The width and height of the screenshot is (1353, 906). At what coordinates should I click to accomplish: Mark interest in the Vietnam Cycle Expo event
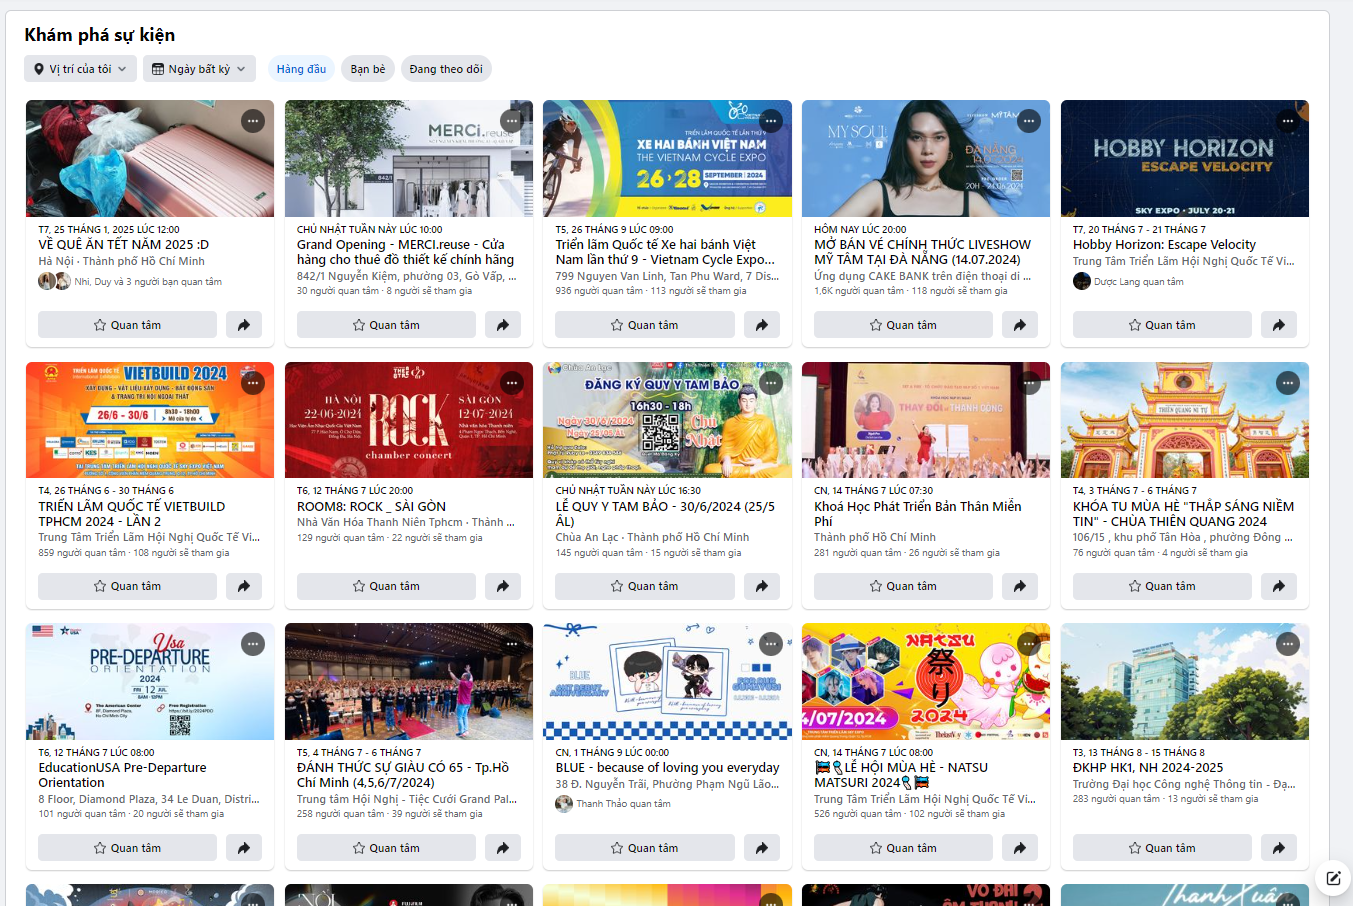(x=645, y=325)
